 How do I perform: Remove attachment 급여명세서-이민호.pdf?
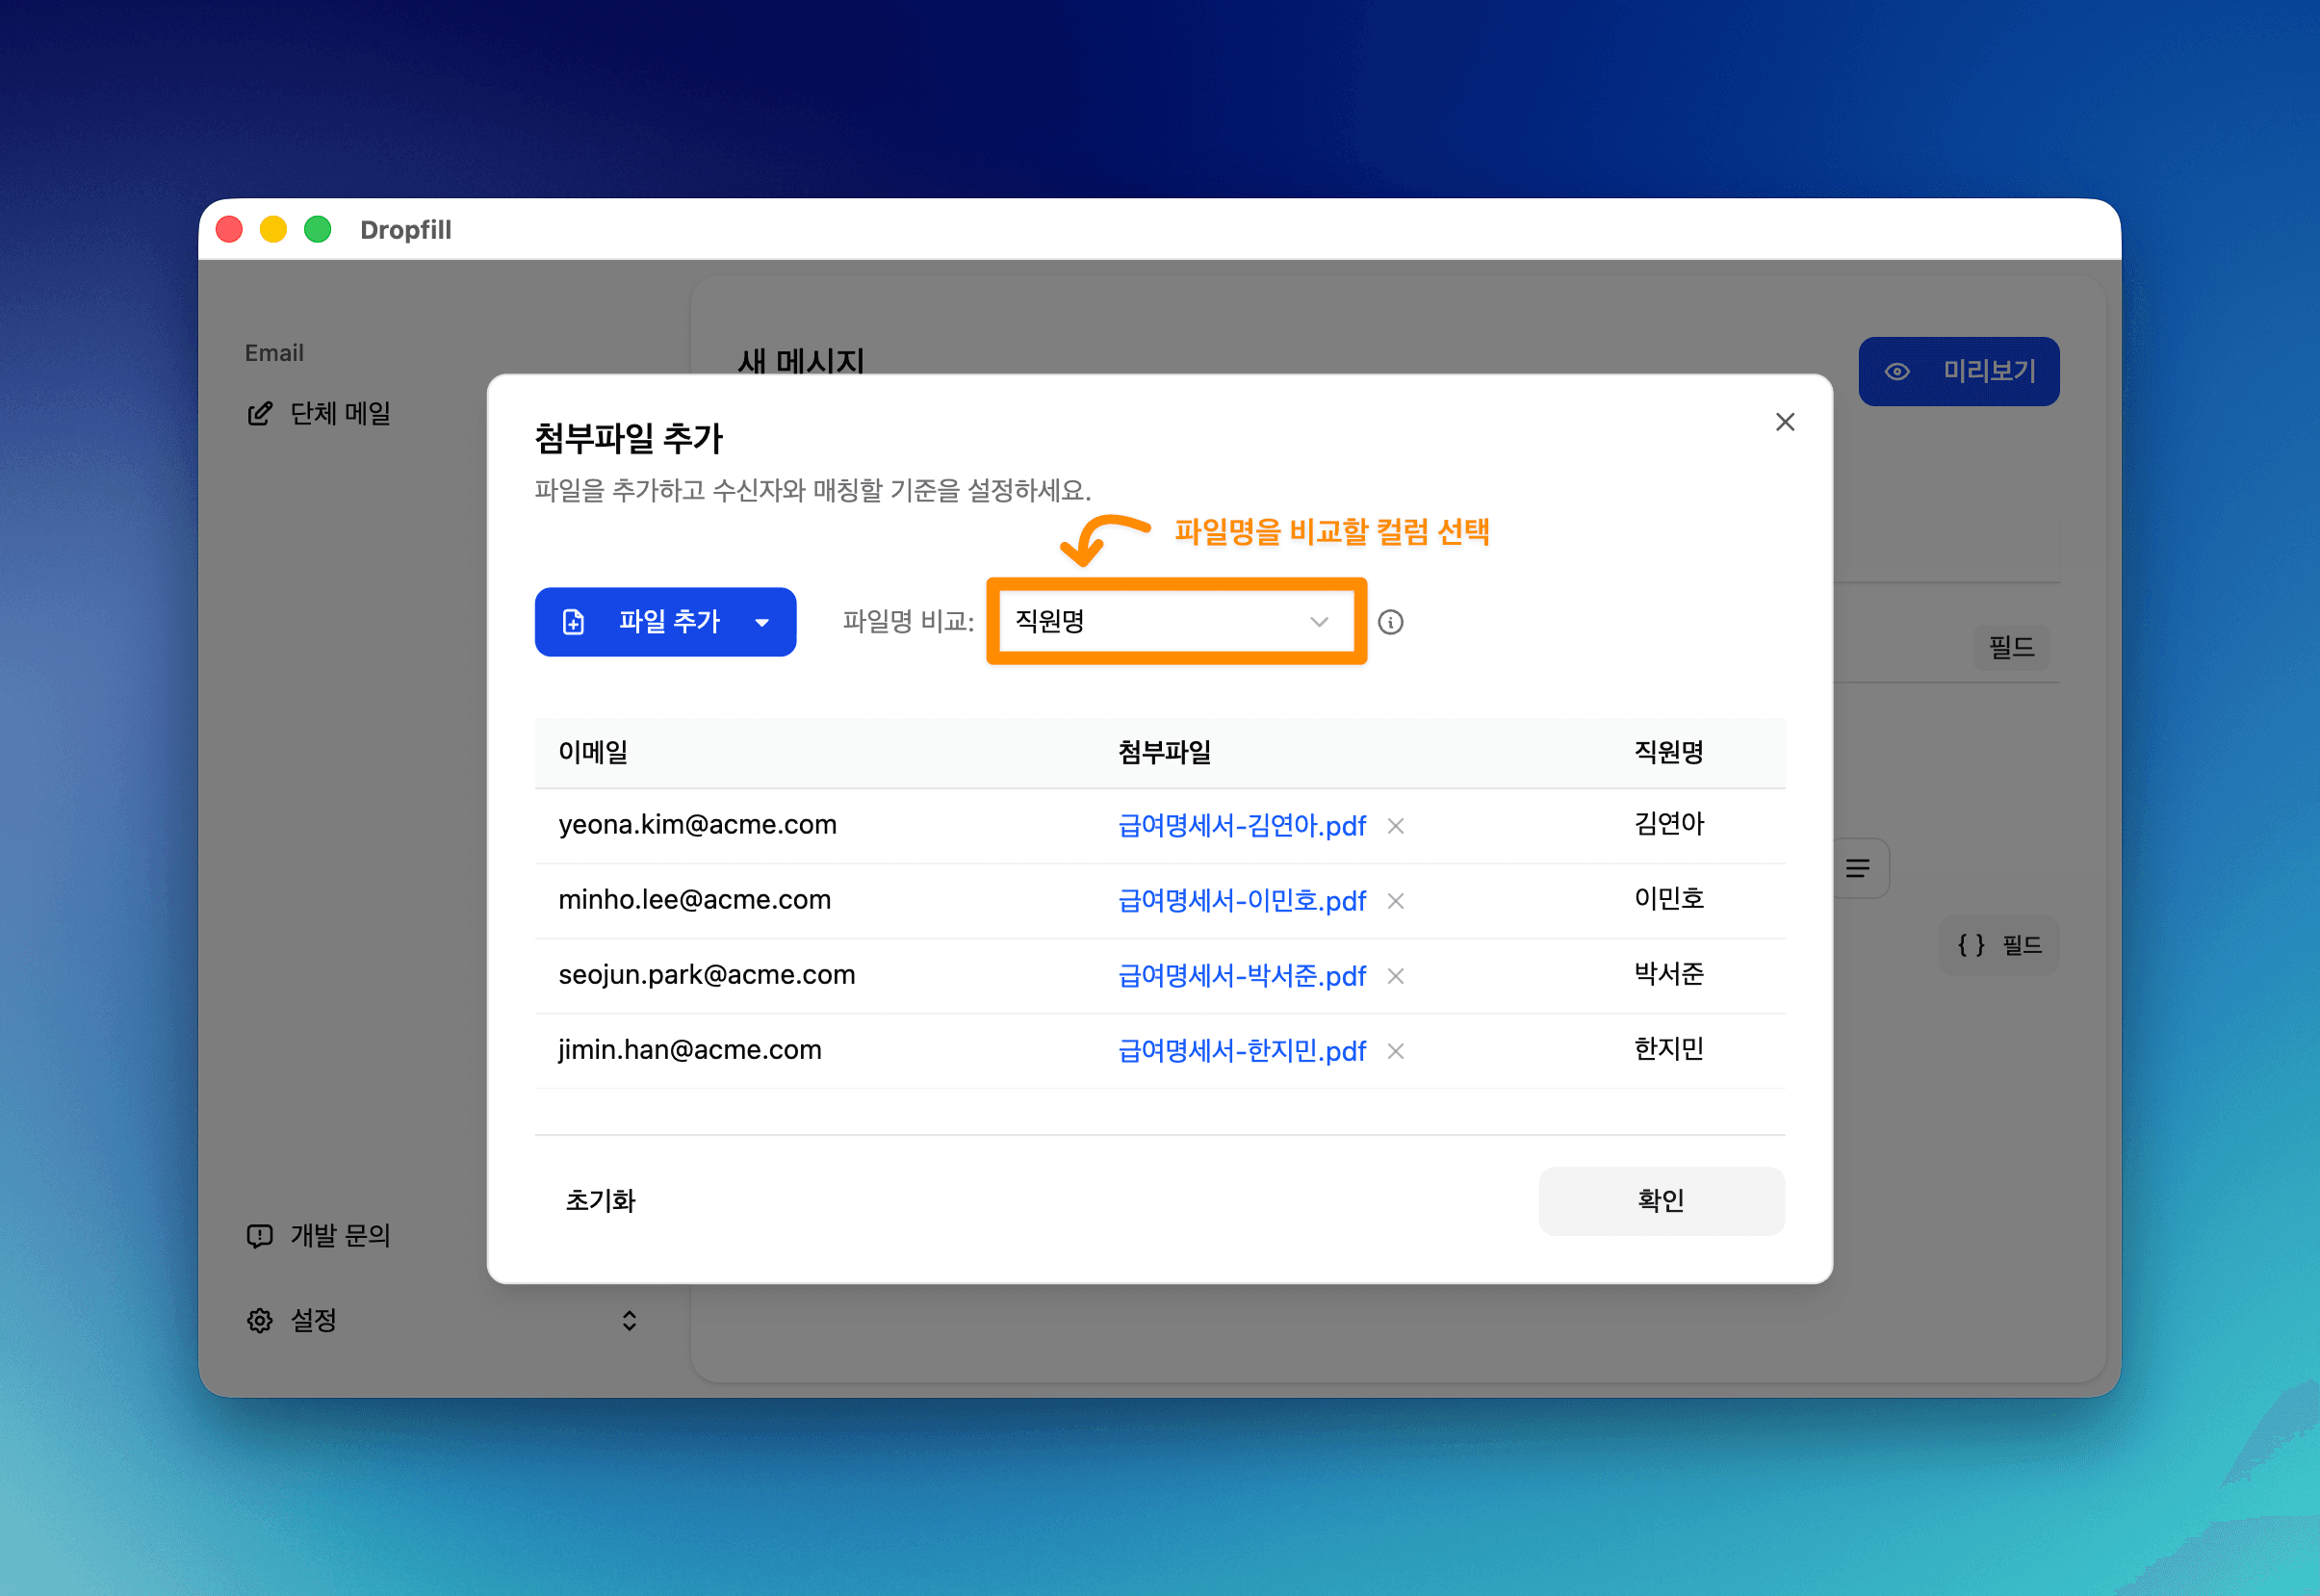tap(1395, 901)
